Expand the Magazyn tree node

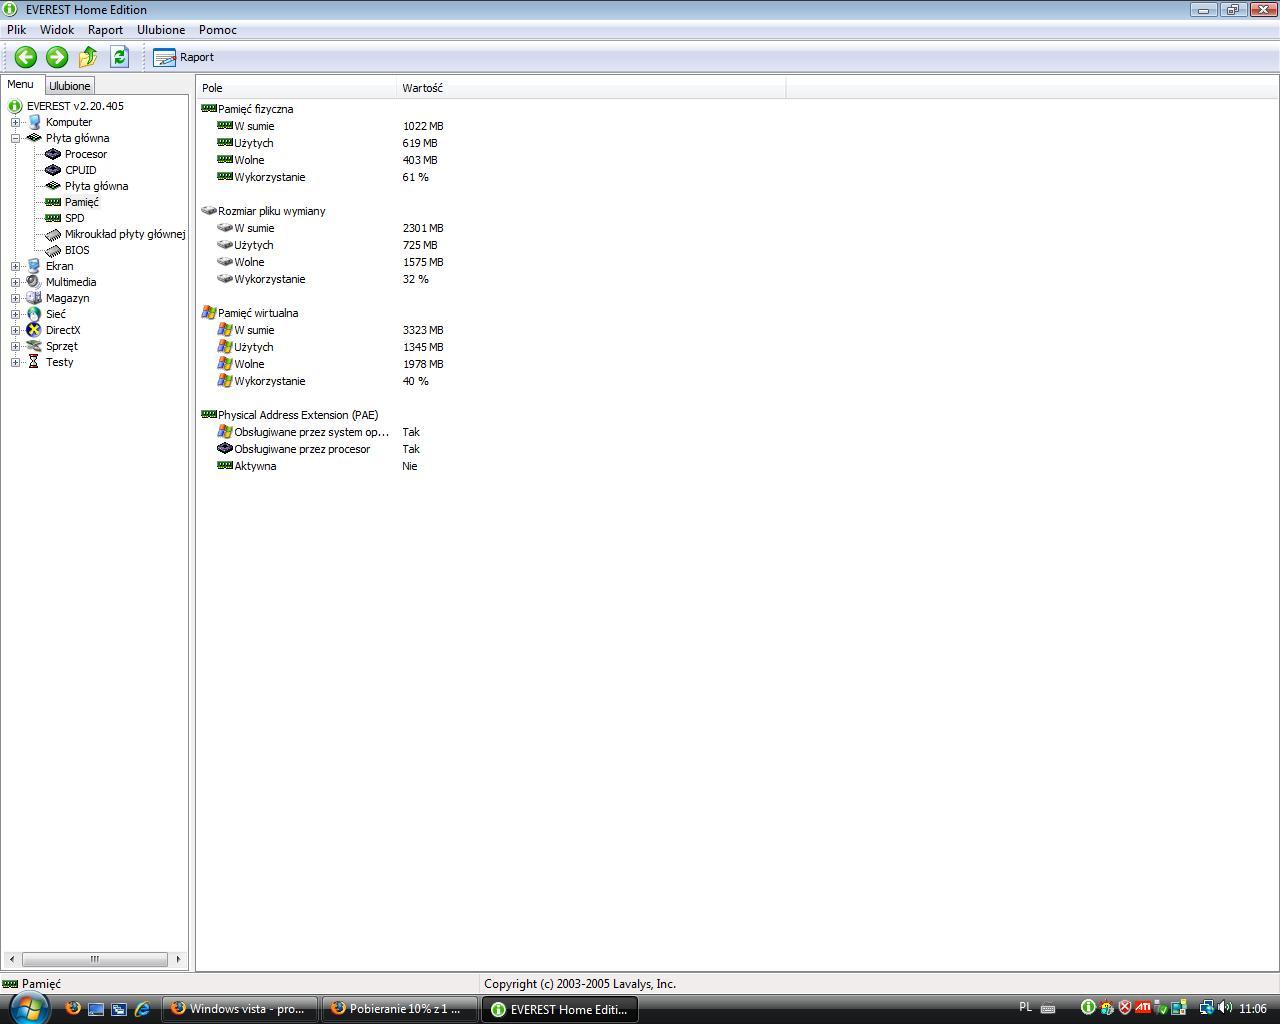pos(15,298)
